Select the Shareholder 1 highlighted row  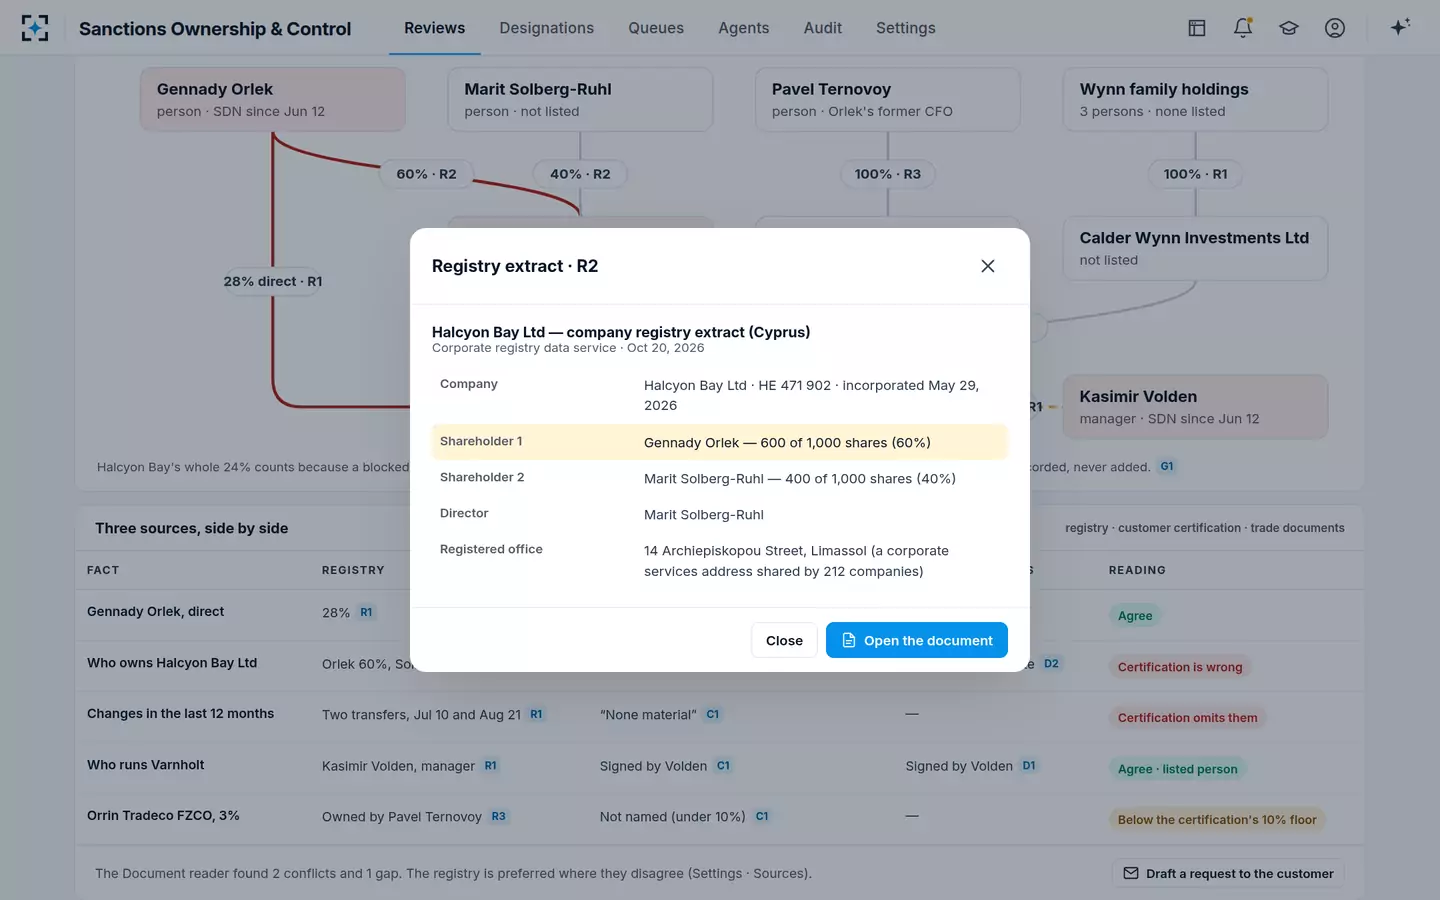(x=720, y=442)
